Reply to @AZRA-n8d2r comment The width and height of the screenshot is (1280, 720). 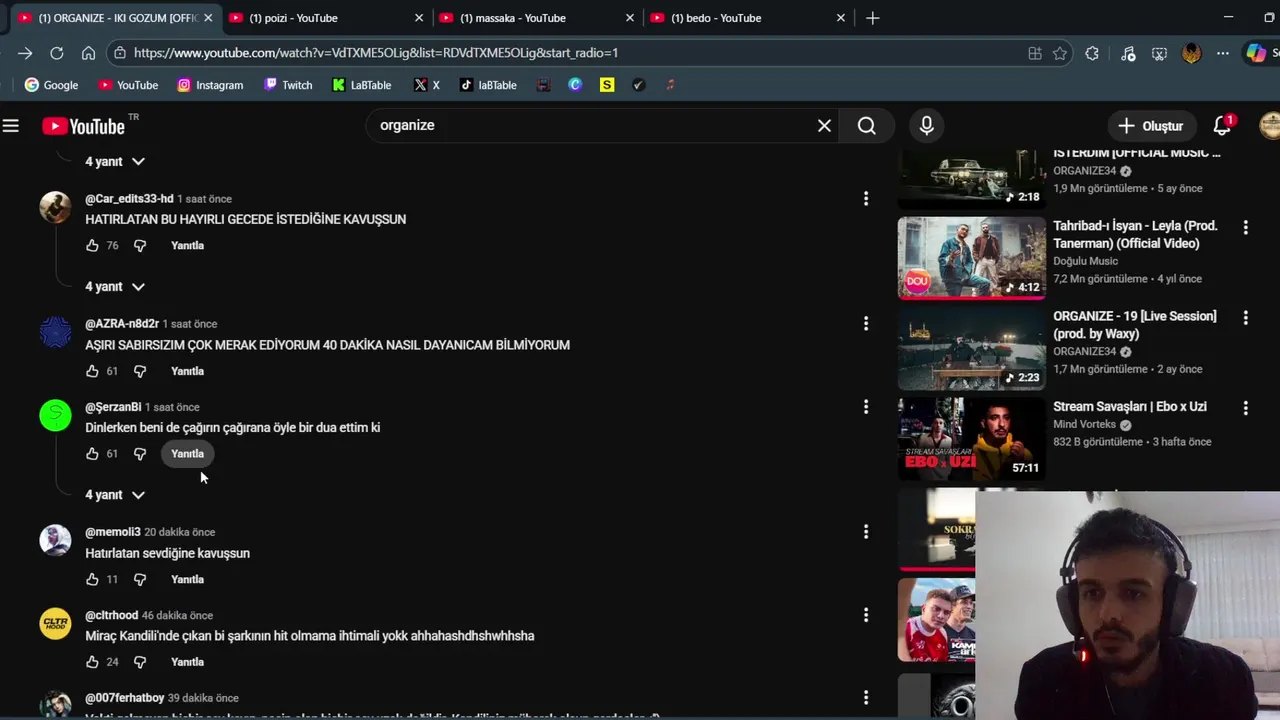tap(187, 371)
